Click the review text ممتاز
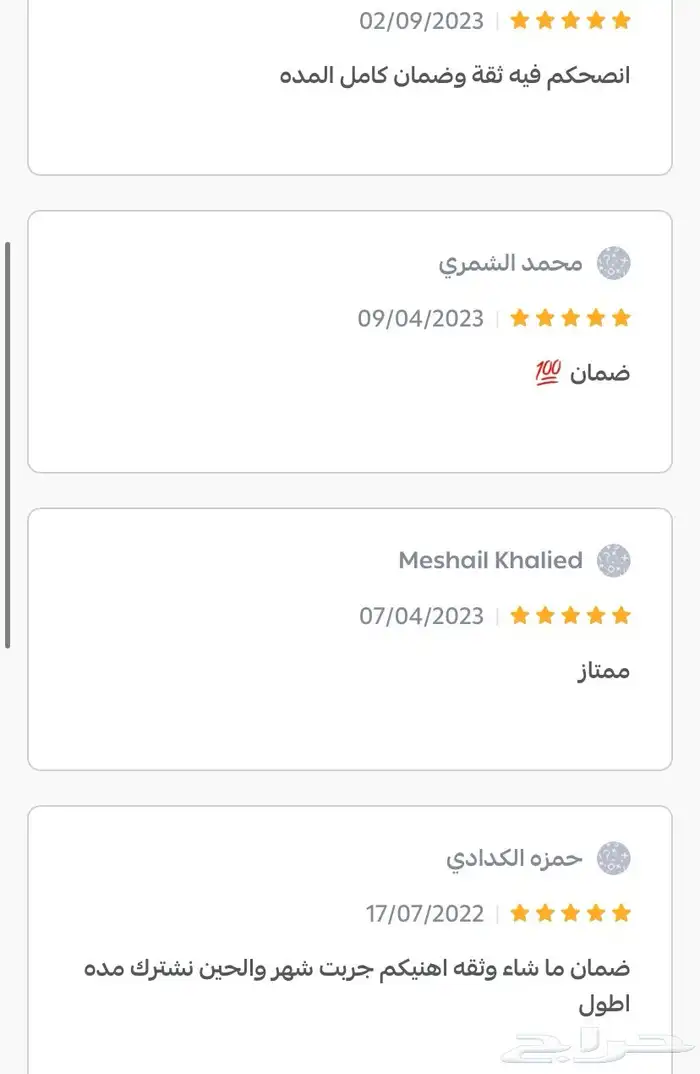The width and height of the screenshot is (700, 1074). (x=603, y=671)
